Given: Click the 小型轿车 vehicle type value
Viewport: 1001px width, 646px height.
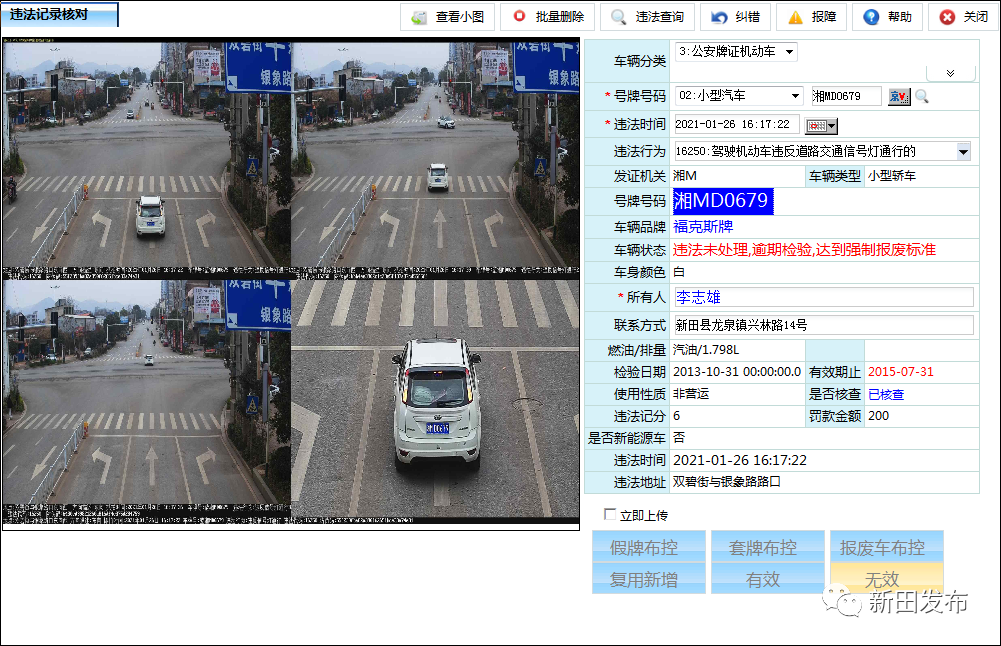Looking at the screenshot, I should pyautogui.click(x=892, y=176).
